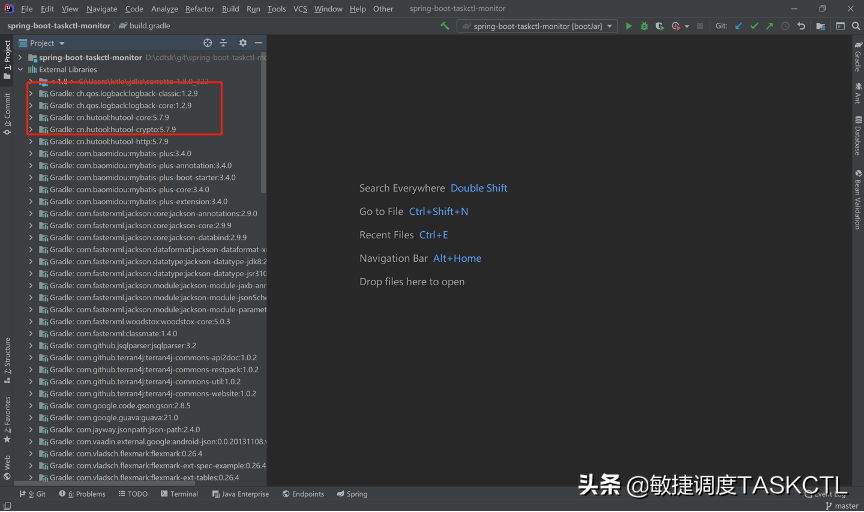
Task: Click the tool windows quick access corner icon
Action: [7, 506]
